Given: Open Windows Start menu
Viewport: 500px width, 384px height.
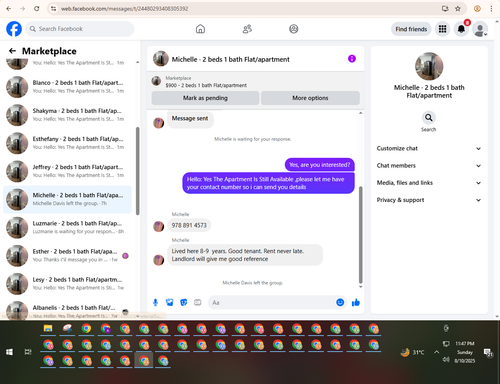Looking at the screenshot, I should coord(9,352).
